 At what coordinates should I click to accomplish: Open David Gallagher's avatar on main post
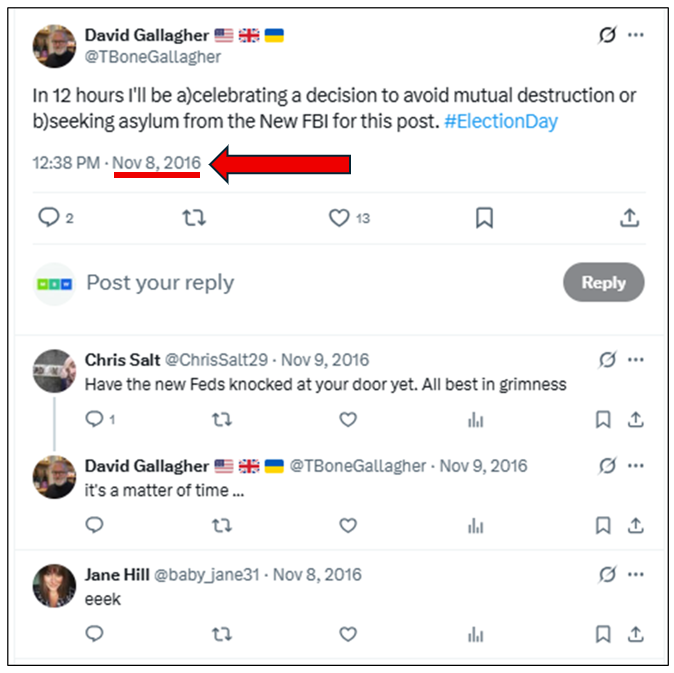55,46
